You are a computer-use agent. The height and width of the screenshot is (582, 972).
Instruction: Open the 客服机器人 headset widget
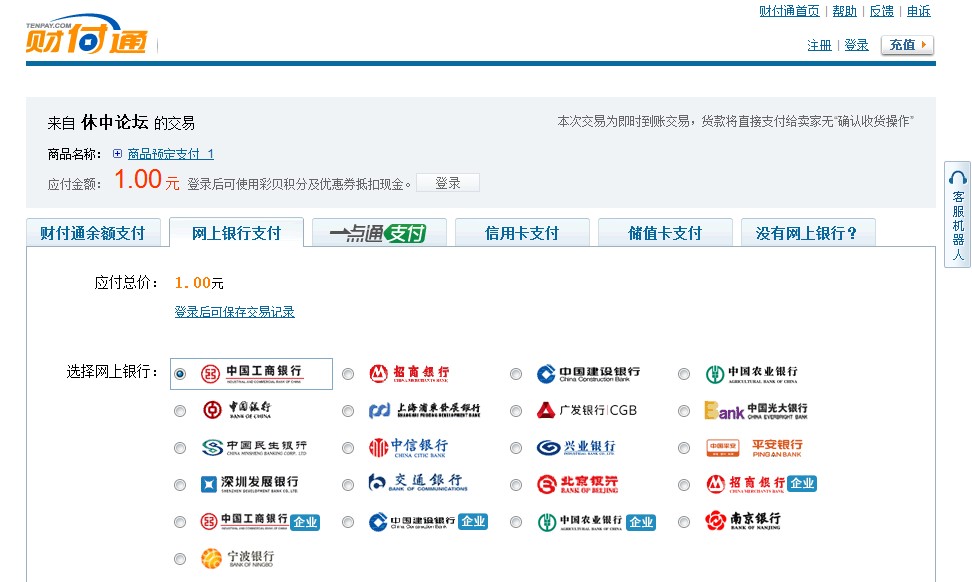click(958, 214)
